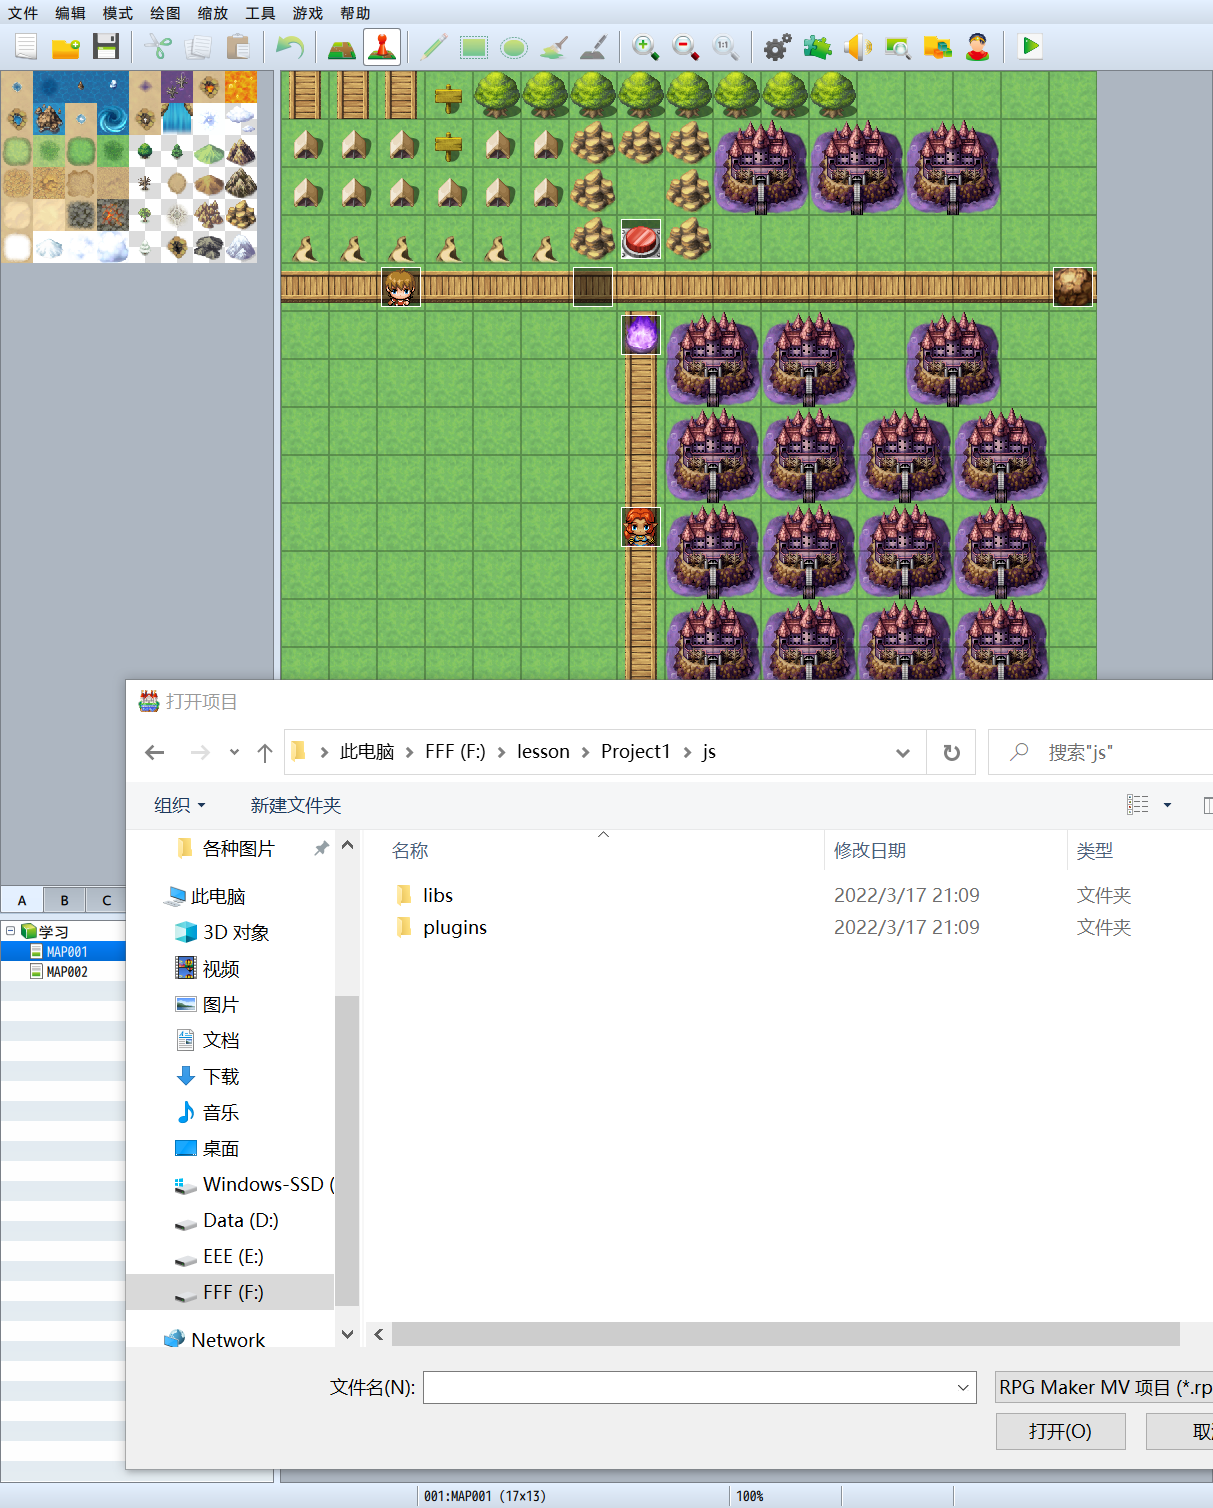Viewport: 1213px width, 1508px height.
Task: Open the file type combo box
Action: point(1104,1387)
